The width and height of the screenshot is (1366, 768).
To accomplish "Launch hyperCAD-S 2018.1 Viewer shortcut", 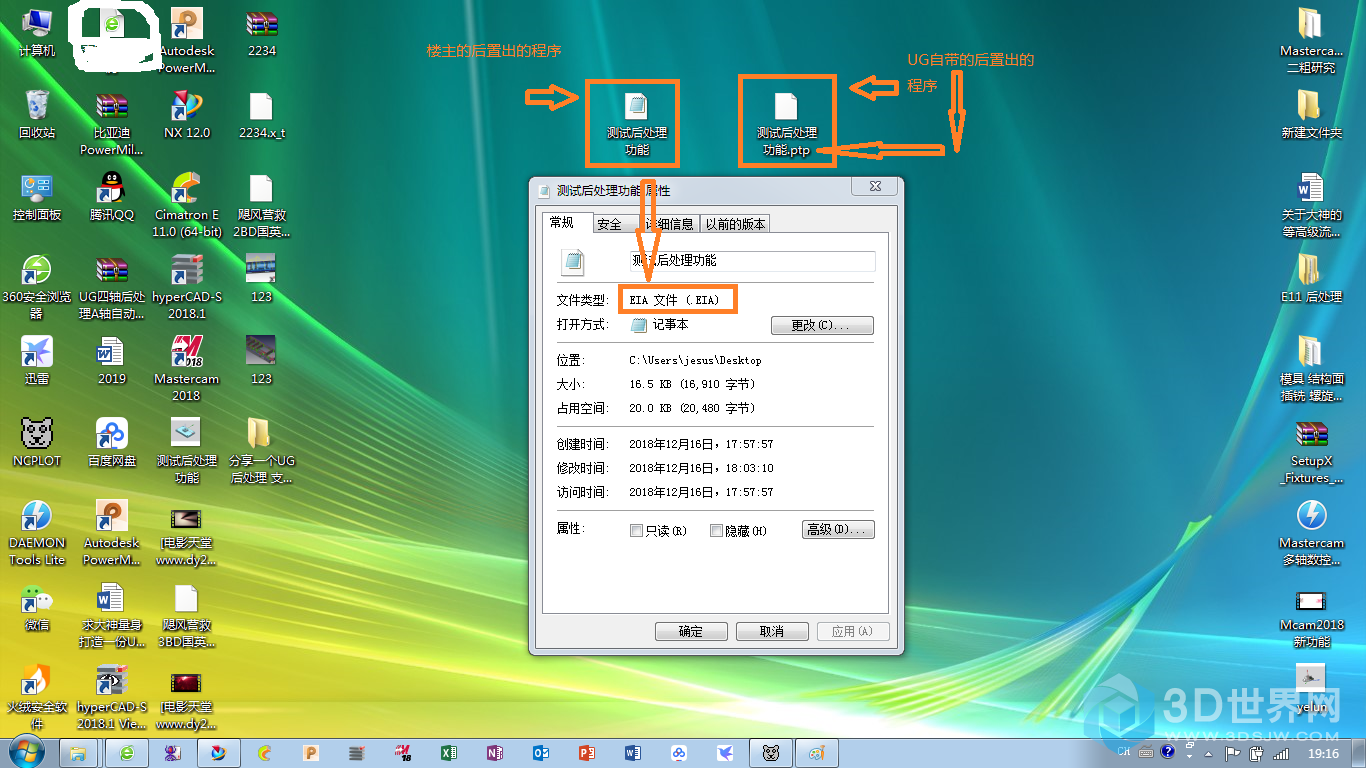I will 112,697.
